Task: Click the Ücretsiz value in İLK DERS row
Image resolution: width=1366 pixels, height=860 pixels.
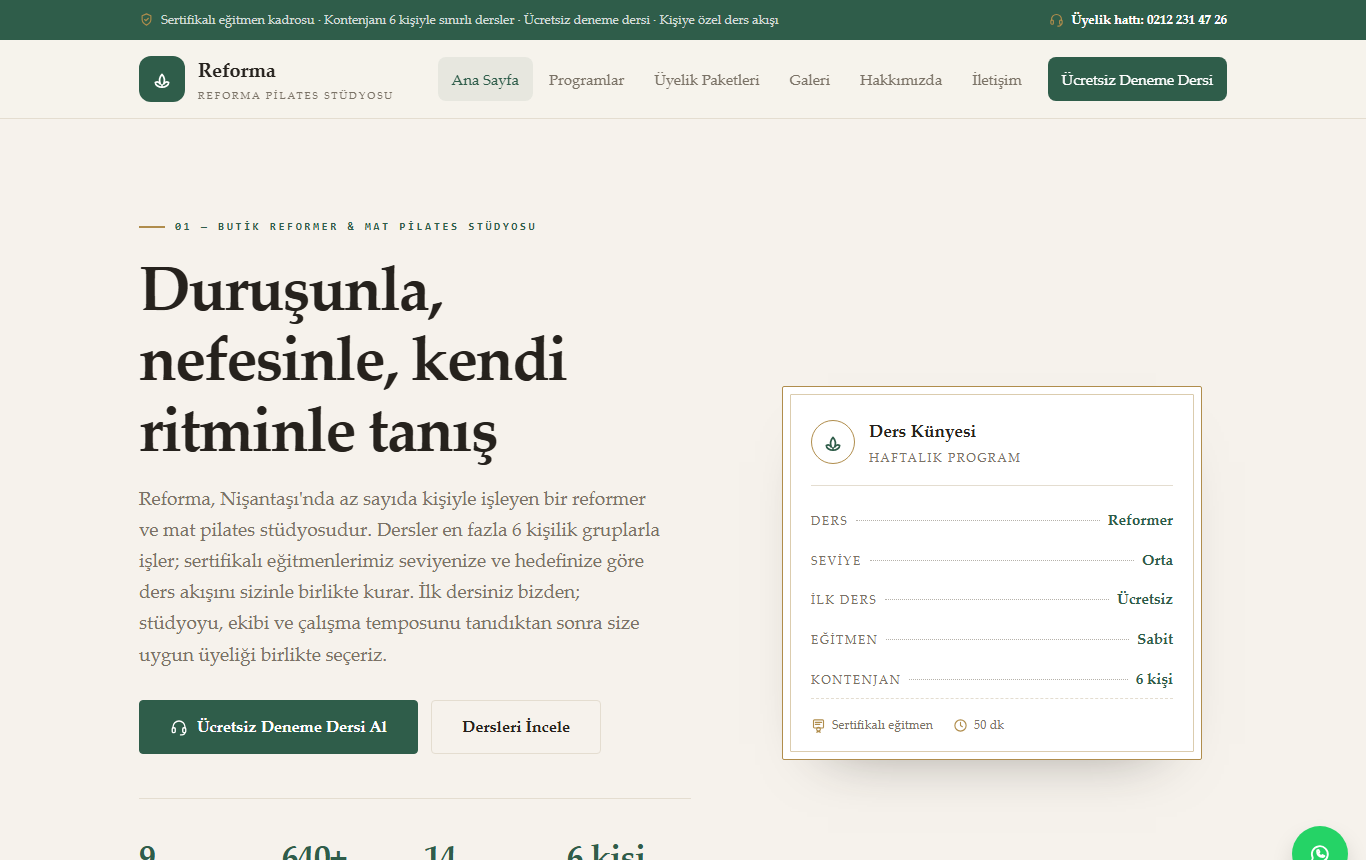Action: [1145, 599]
